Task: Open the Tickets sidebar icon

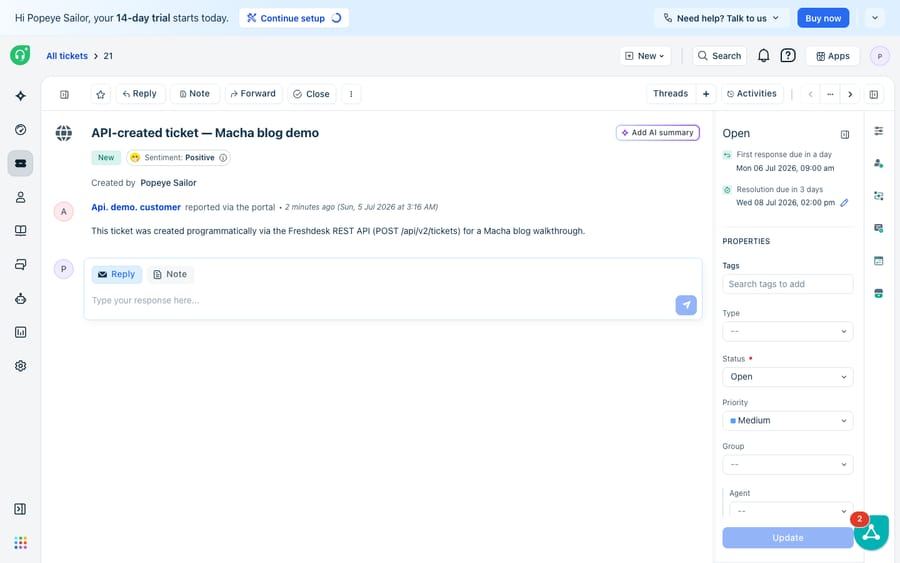Action: [21, 164]
